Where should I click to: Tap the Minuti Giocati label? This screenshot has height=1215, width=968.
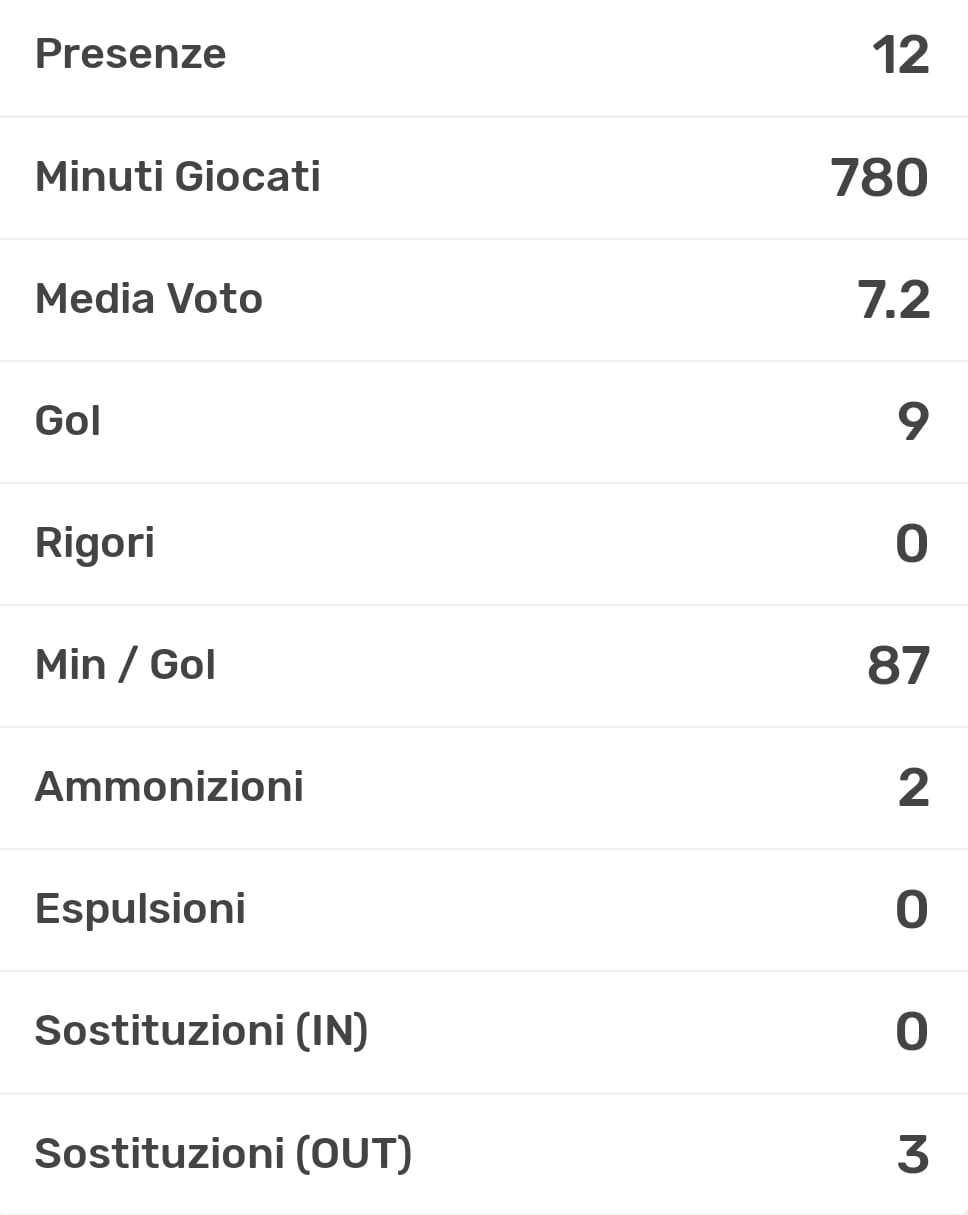[177, 177]
